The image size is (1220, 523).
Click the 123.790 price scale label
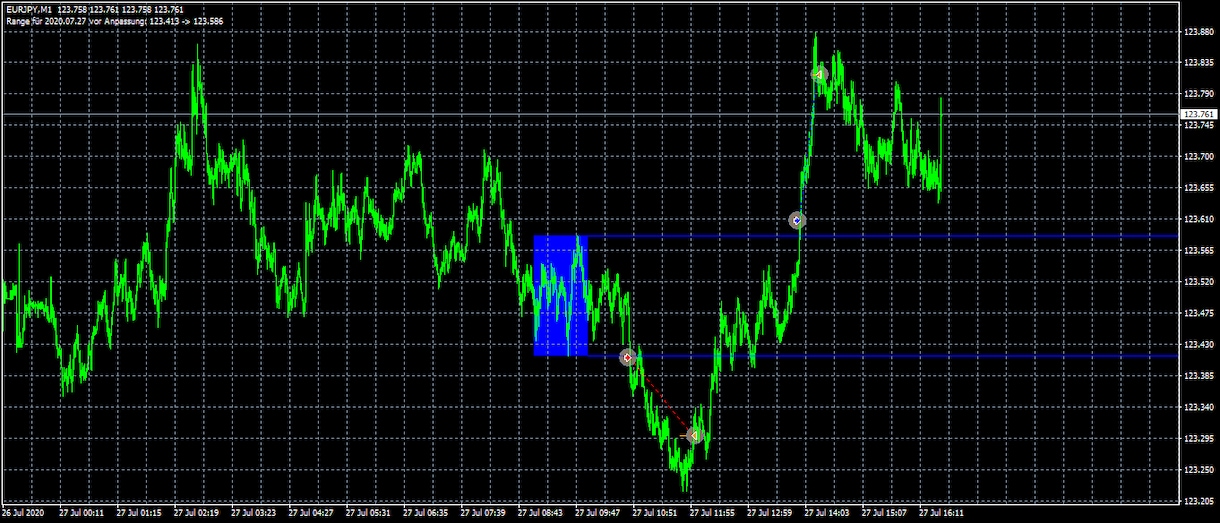point(1199,94)
